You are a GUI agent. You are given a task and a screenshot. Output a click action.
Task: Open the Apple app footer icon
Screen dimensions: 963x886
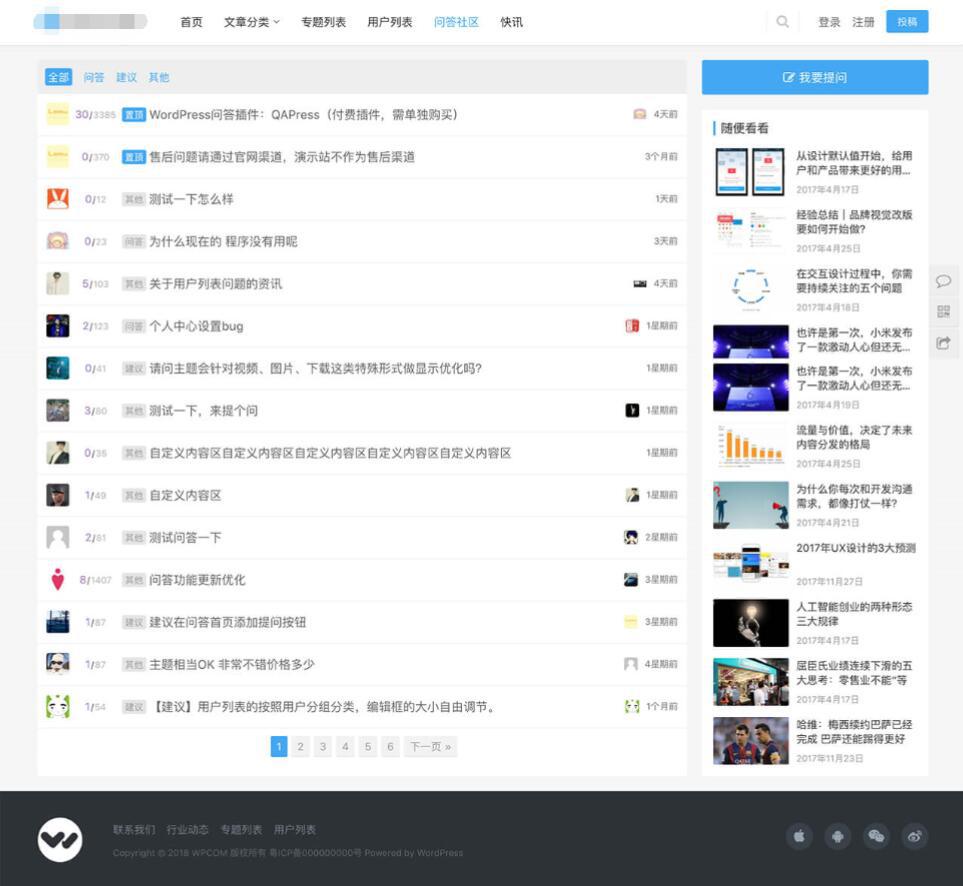799,836
